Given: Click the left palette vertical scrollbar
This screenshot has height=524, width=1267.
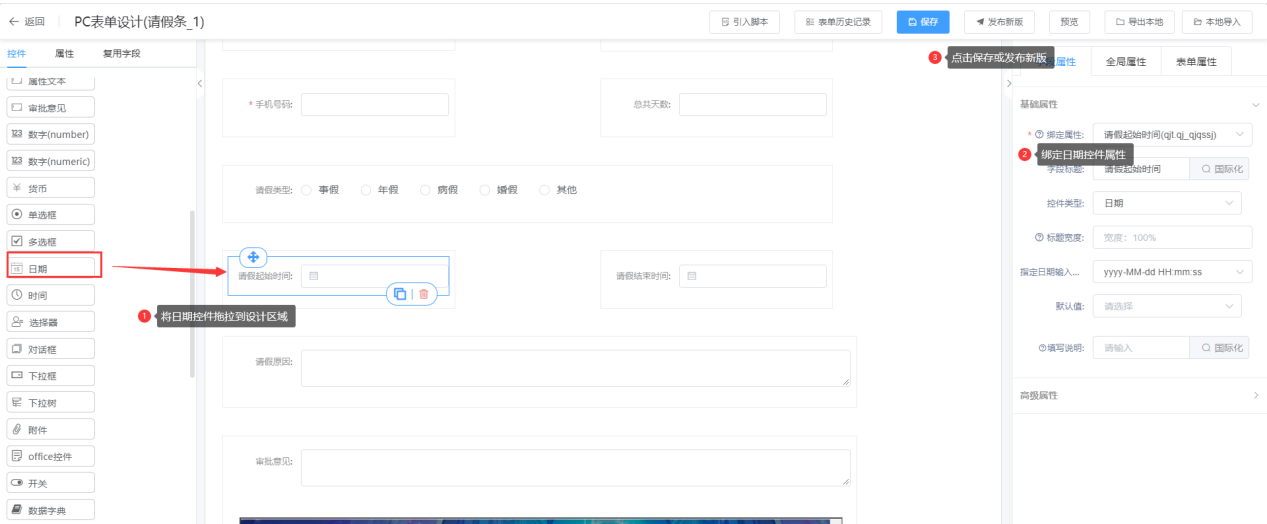Looking at the screenshot, I should tap(193, 290).
